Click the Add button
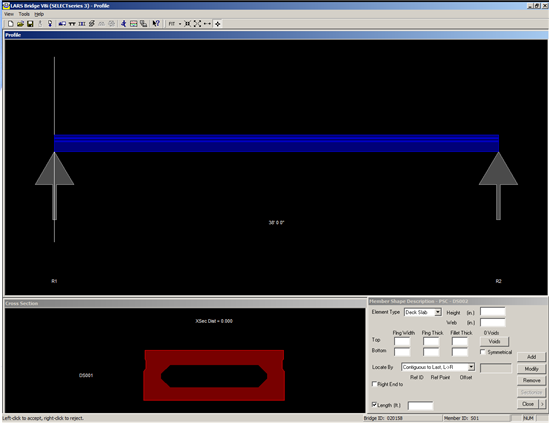Image resolution: width=549 pixels, height=423 pixels. pos(531,357)
